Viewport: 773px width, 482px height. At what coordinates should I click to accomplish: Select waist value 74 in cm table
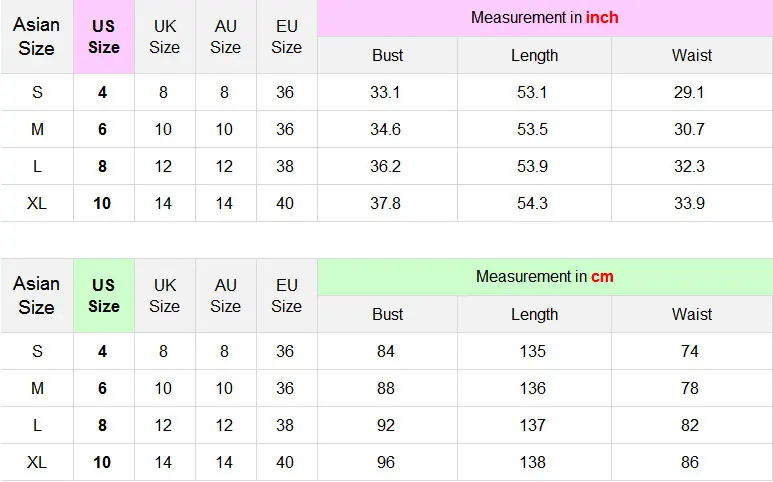(x=690, y=351)
